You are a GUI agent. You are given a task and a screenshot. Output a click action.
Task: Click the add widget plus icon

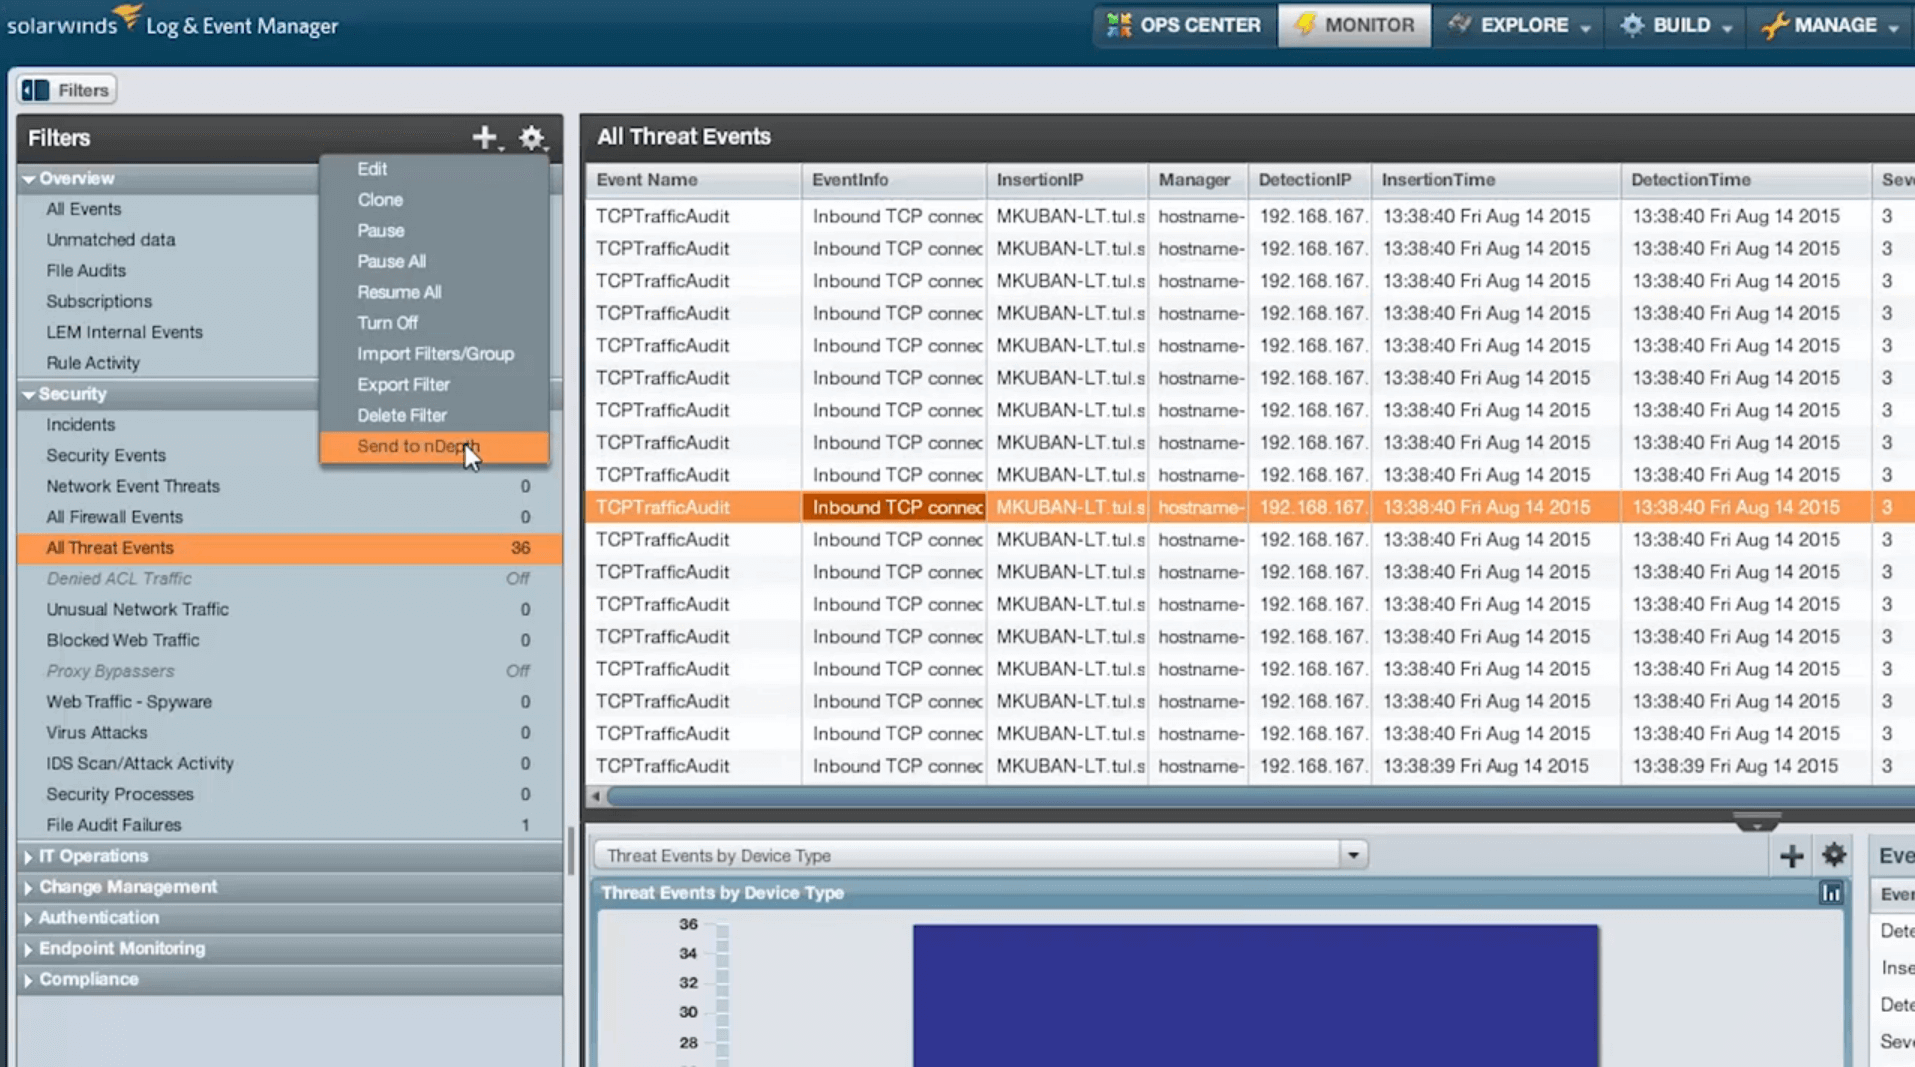point(1791,856)
